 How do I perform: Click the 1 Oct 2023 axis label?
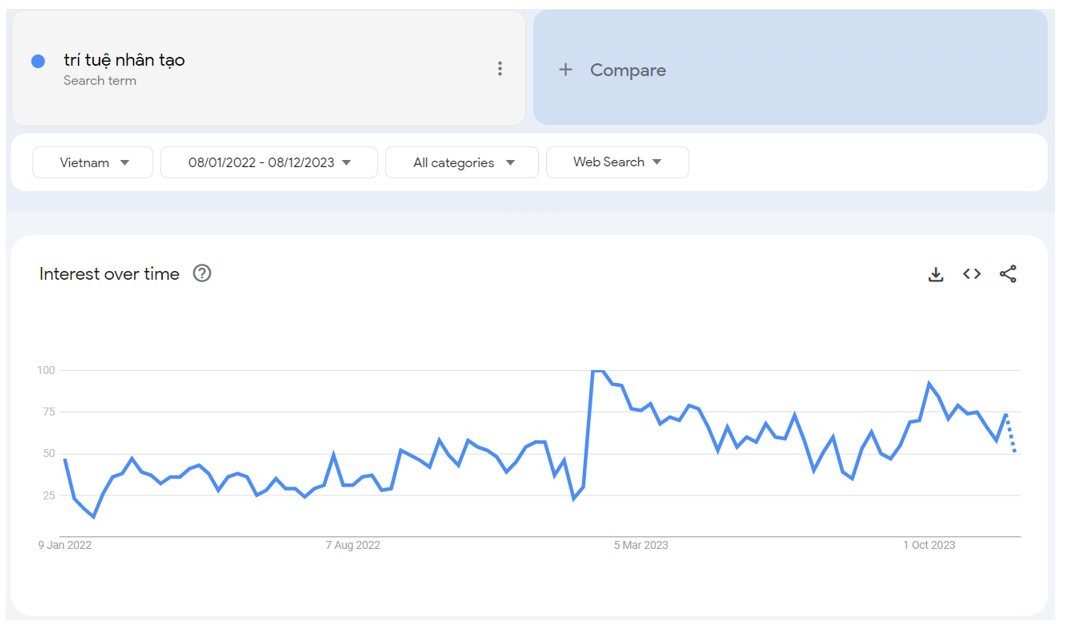(x=929, y=545)
